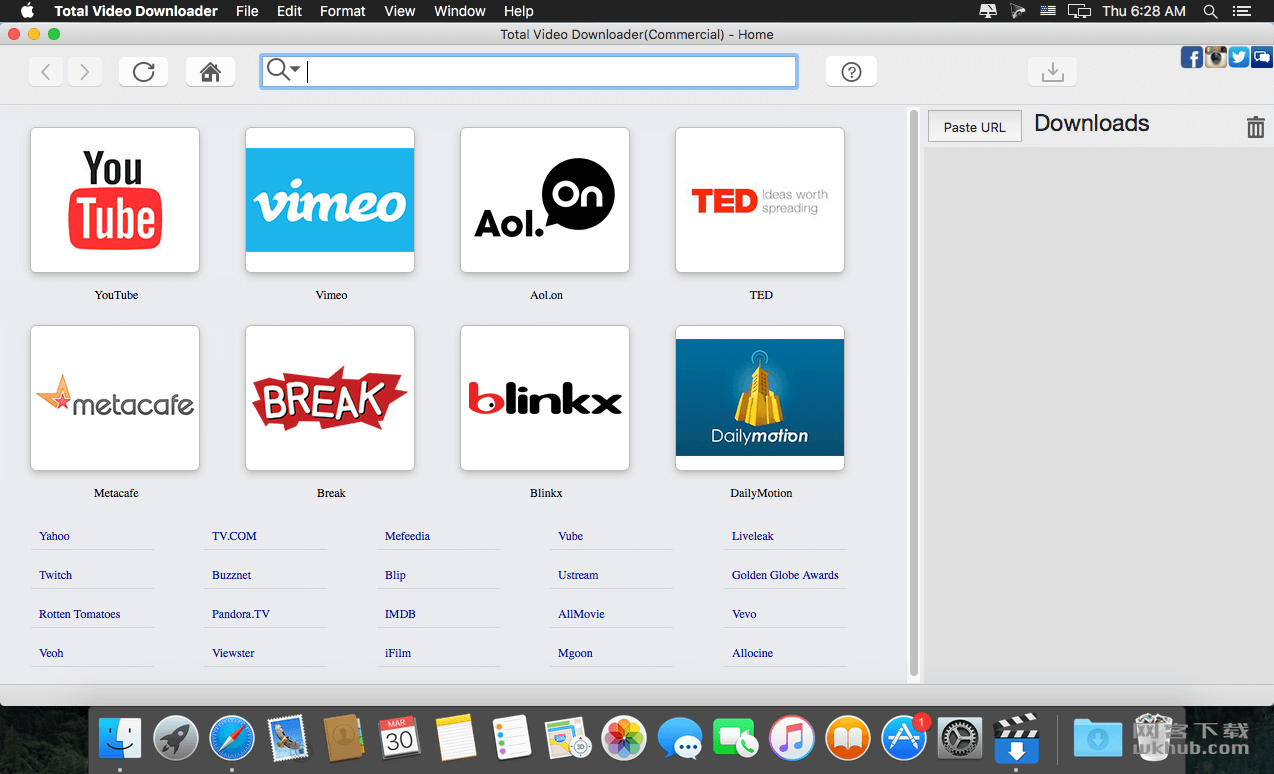1274x774 pixels.
Task: Open the Rotten Tomatoes link
Action: 80,614
